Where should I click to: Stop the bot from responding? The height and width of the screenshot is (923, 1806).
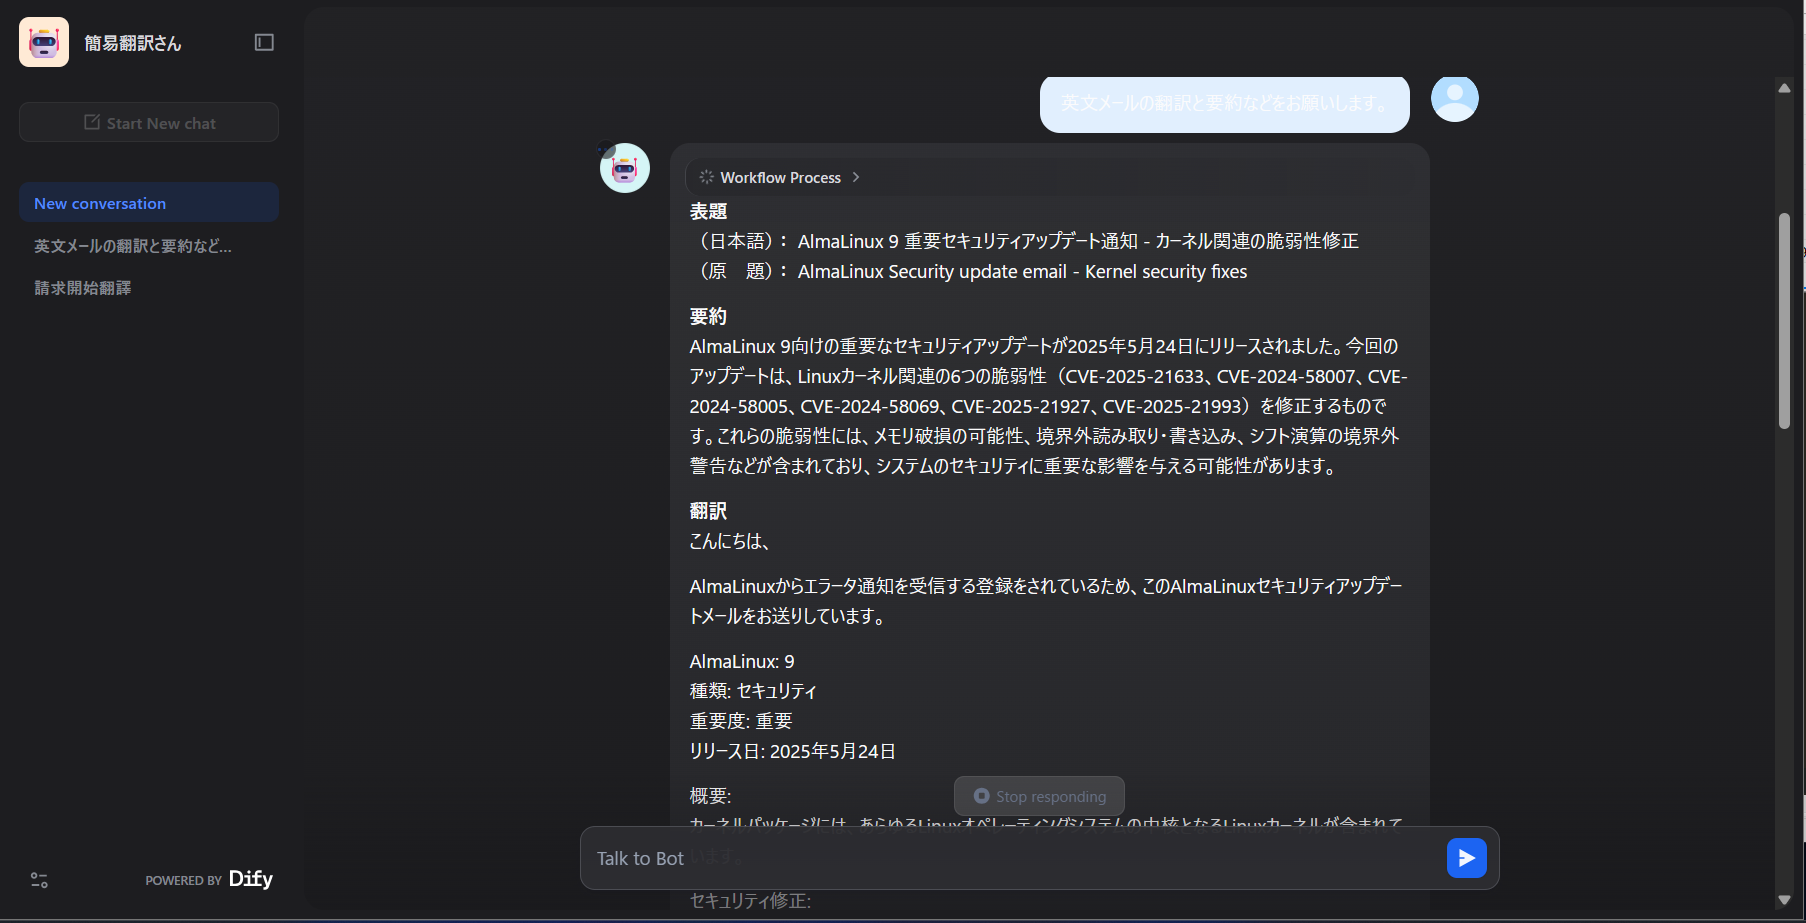coord(1039,796)
